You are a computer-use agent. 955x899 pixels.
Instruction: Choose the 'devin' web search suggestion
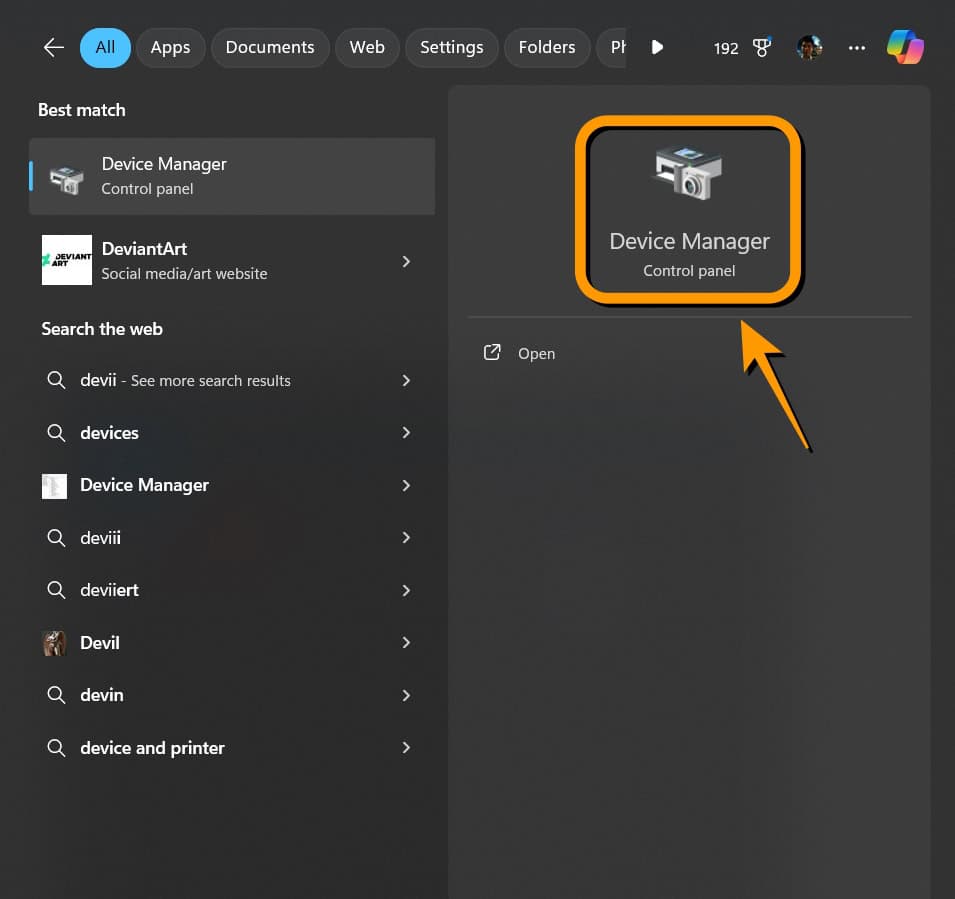pyautogui.click(x=102, y=695)
